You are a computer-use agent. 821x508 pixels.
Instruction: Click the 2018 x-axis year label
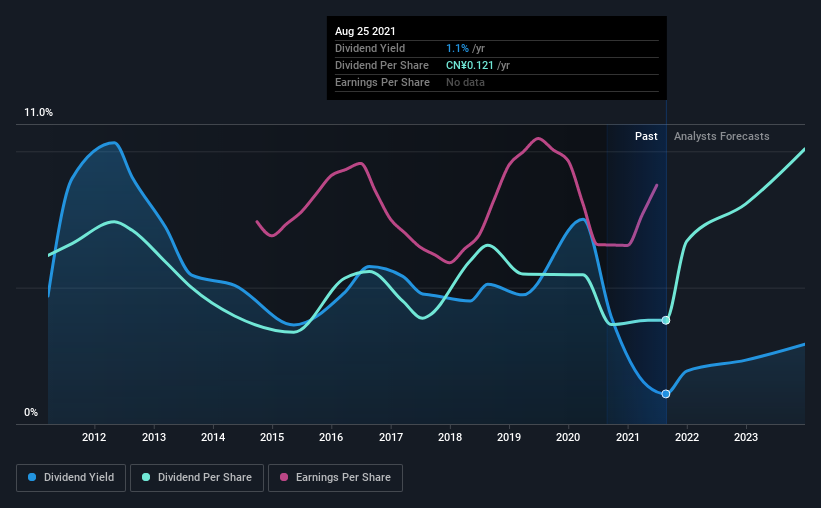pyautogui.click(x=450, y=437)
